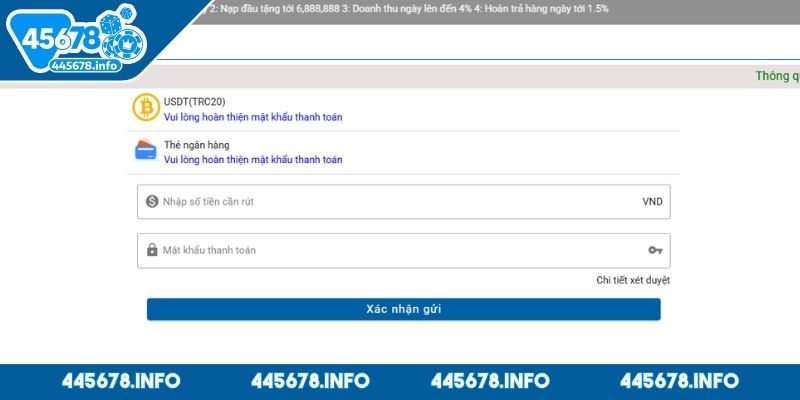The image size is (800, 400).
Task: Click the leftmost 445678.INFO footer text
Action: tap(121, 381)
